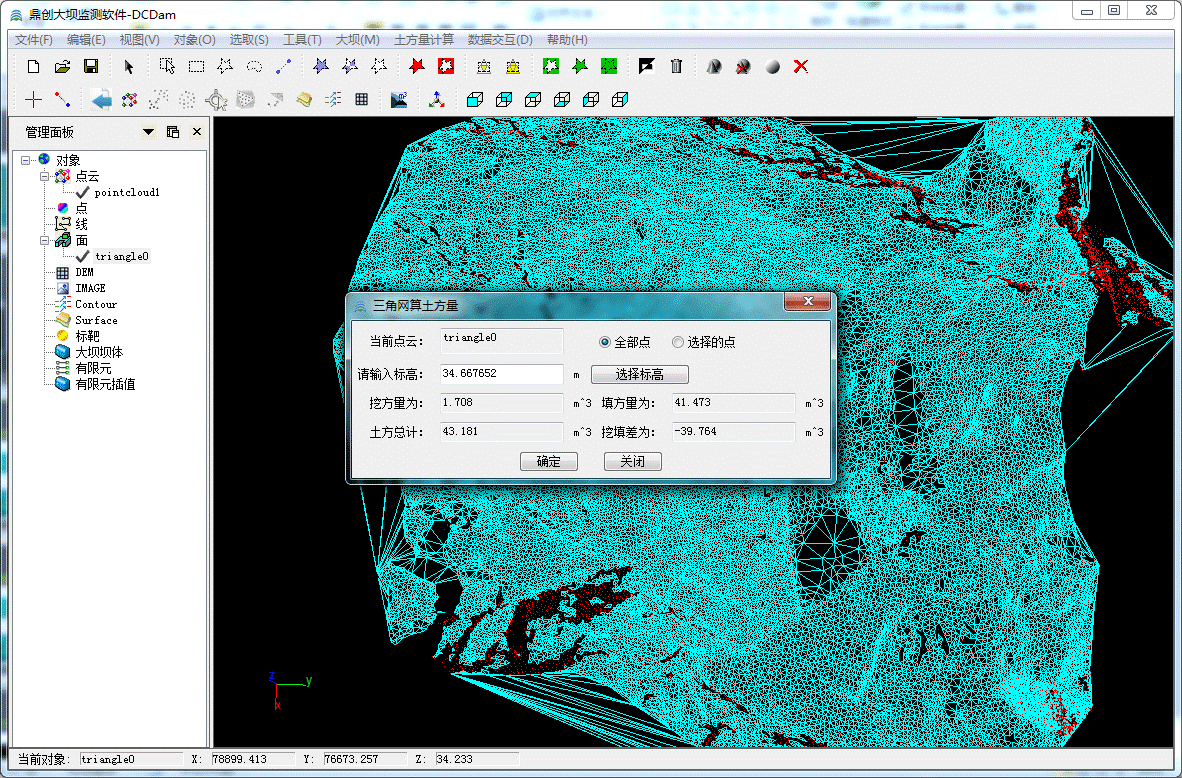The width and height of the screenshot is (1182, 778).
Task: Select the rectangle selection tool
Action: 197,67
